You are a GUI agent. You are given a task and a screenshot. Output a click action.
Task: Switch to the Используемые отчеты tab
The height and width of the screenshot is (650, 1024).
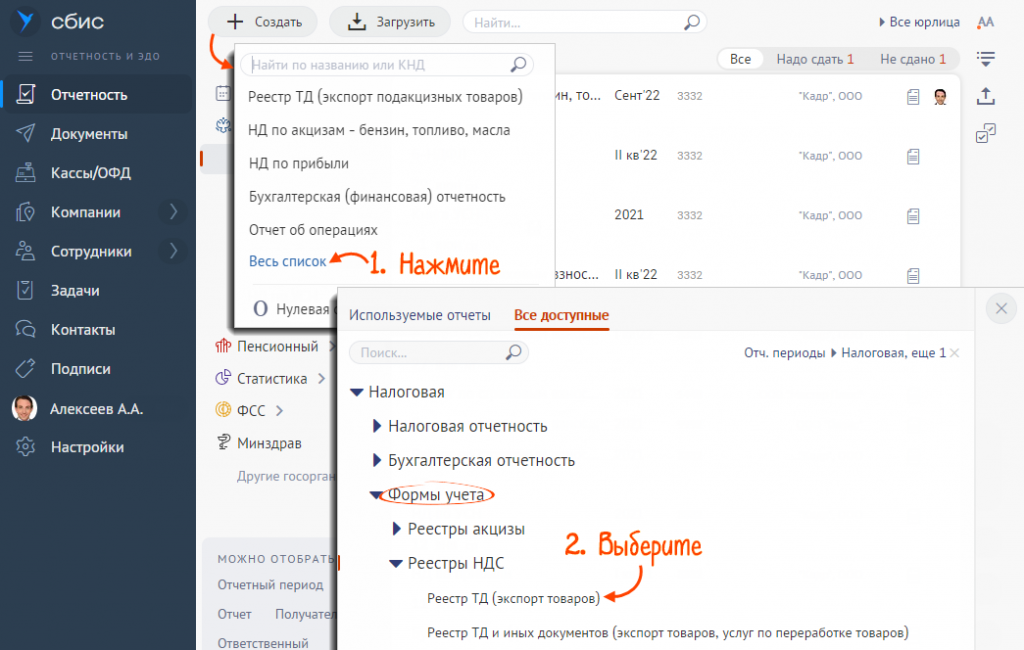click(420, 315)
